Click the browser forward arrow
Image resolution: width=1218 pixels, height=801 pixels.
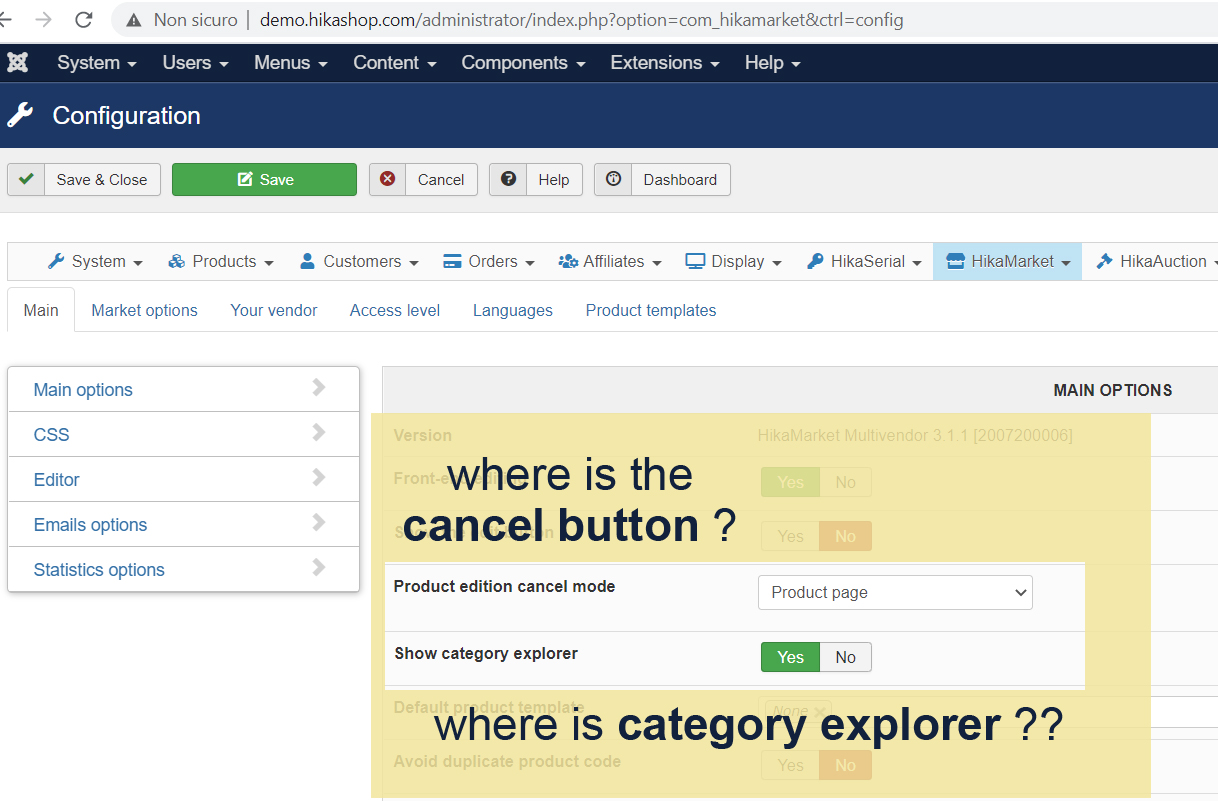point(43,19)
